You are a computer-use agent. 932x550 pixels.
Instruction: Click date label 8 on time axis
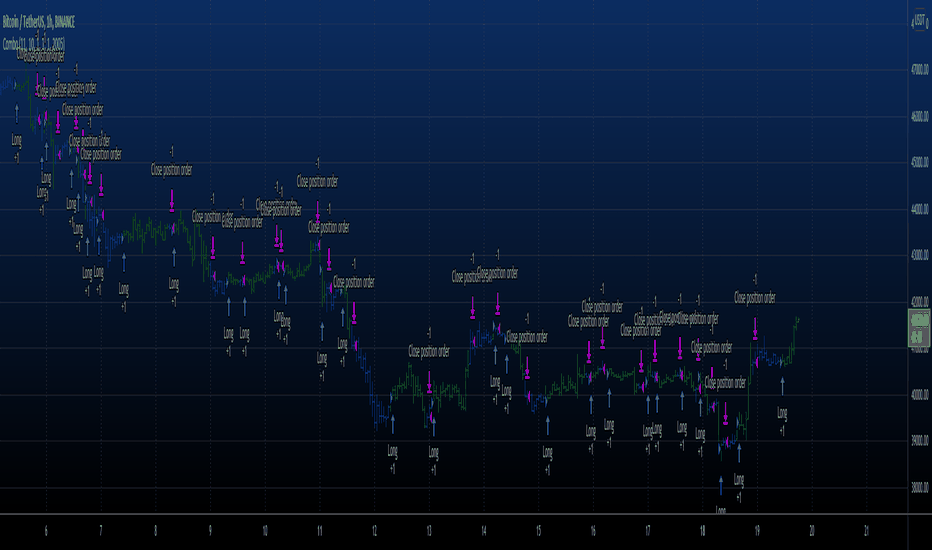(156, 531)
